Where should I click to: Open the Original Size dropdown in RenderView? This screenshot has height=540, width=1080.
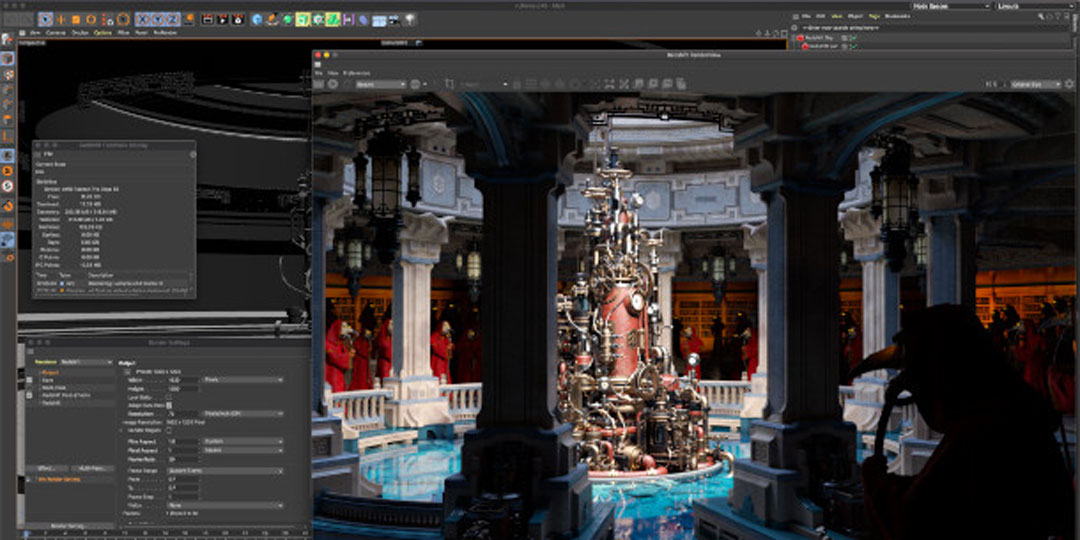(x=1036, y=84)
